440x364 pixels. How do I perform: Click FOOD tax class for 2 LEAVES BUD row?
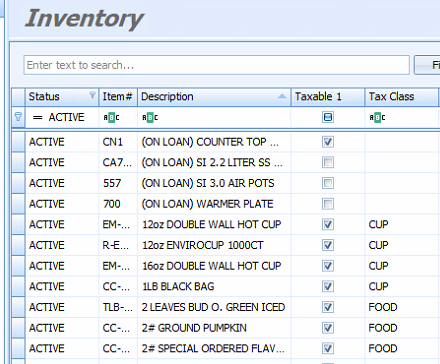[x=383, y=307]
